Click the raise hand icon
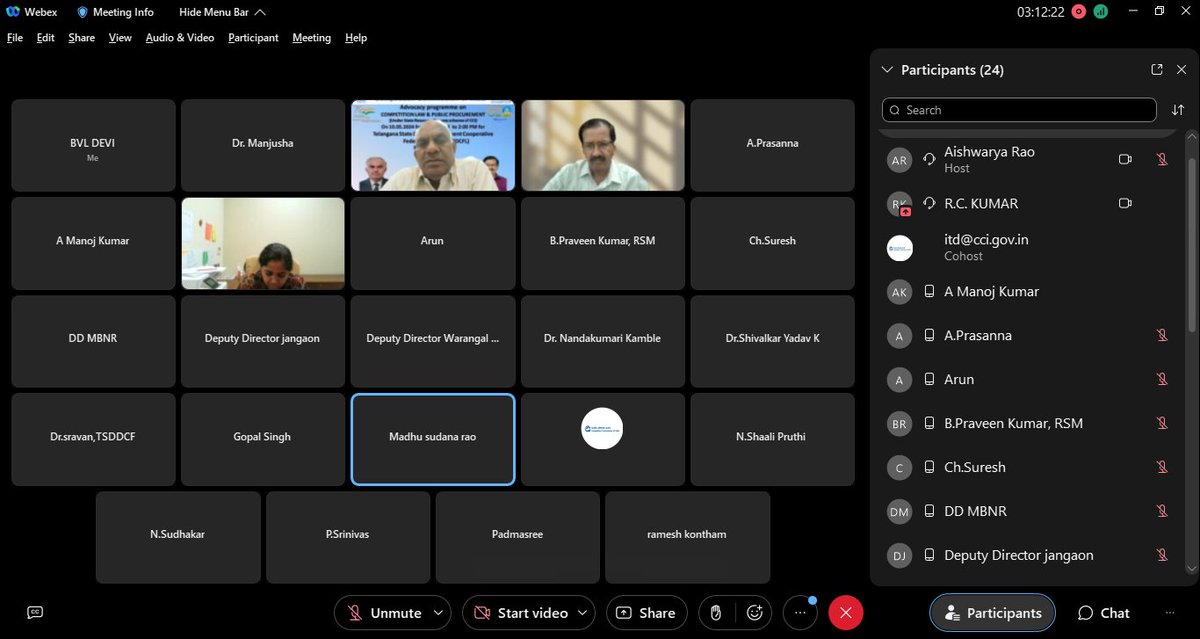The width and height of the screenshot is (1200, 639). [716, 612]
